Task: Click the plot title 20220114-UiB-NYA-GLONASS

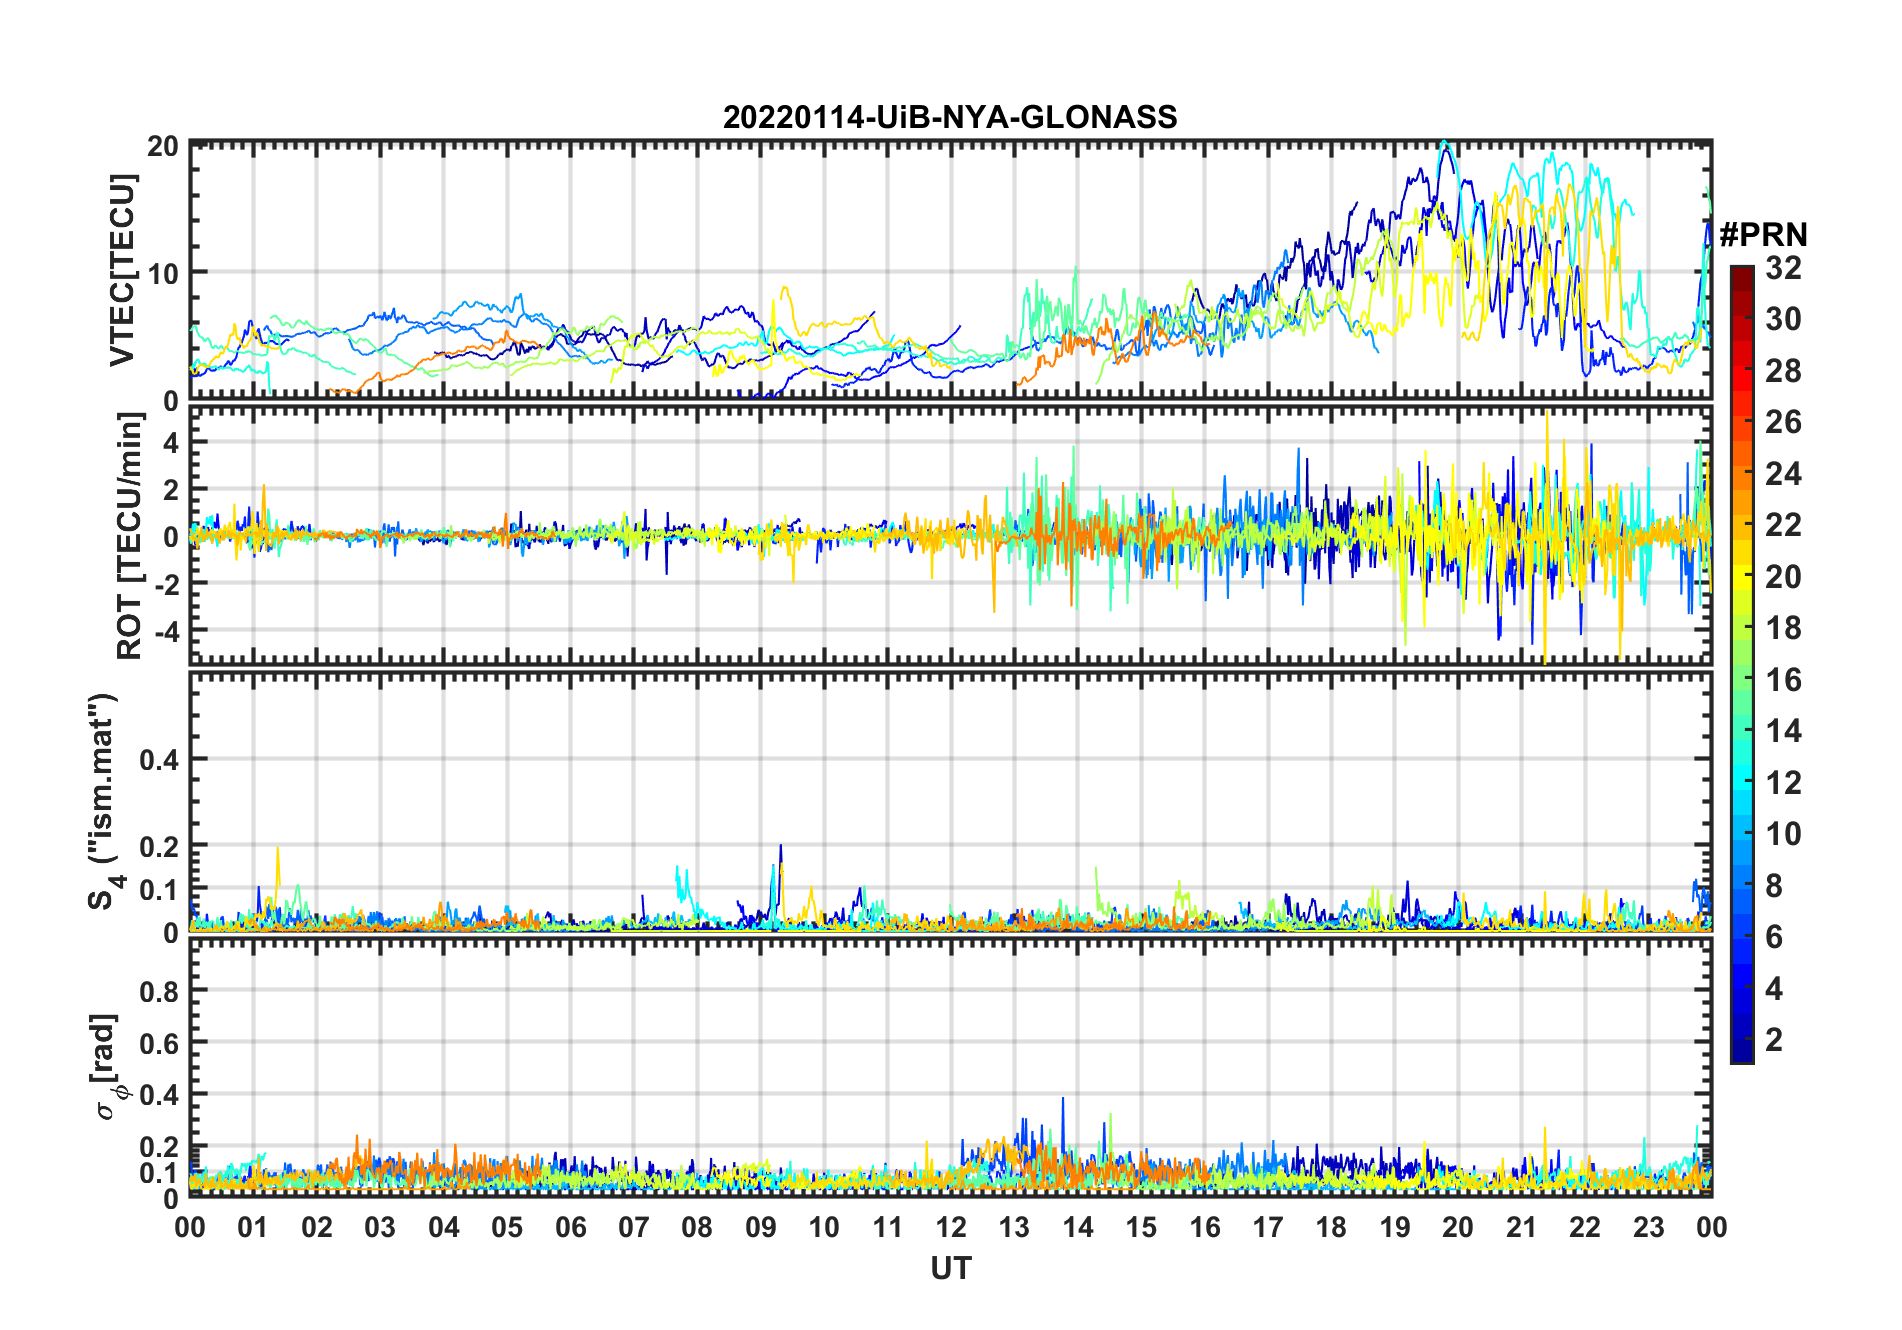Action: (x=950, y=117)
